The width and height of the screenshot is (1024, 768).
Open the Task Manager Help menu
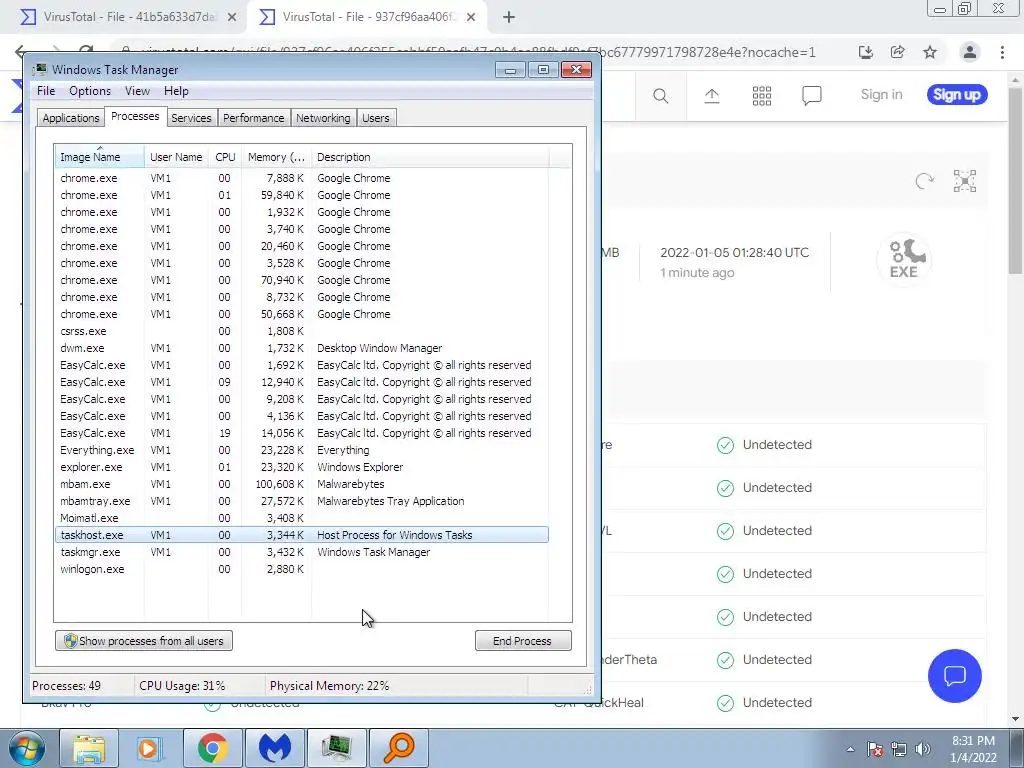click(x=176, y=91)
